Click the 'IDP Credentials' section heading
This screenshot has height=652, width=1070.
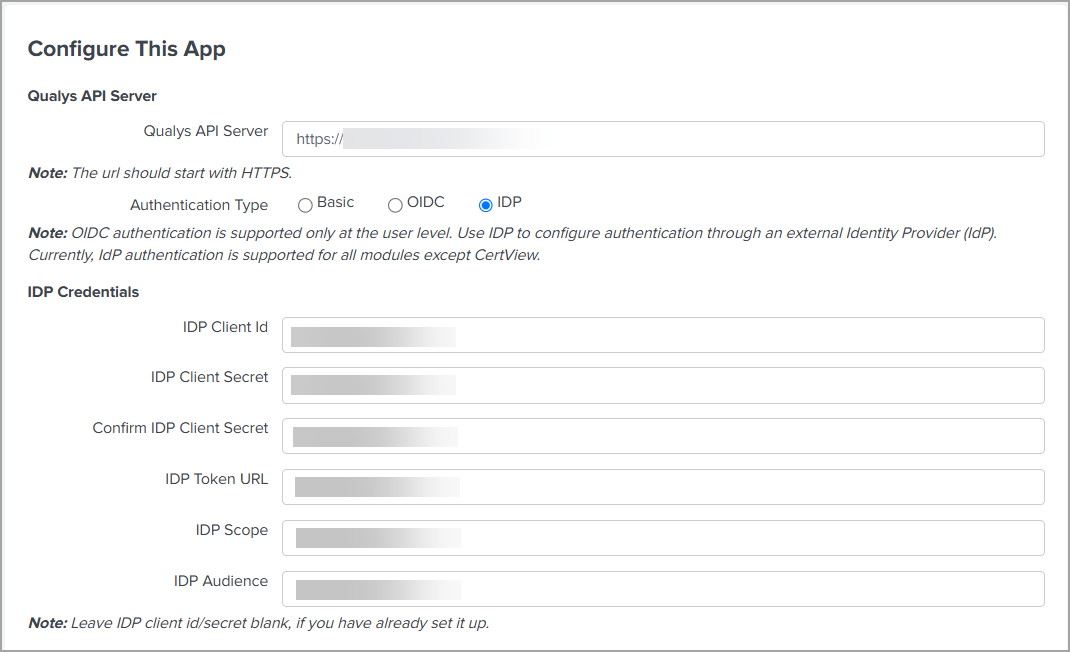click(x=83, y=292)
